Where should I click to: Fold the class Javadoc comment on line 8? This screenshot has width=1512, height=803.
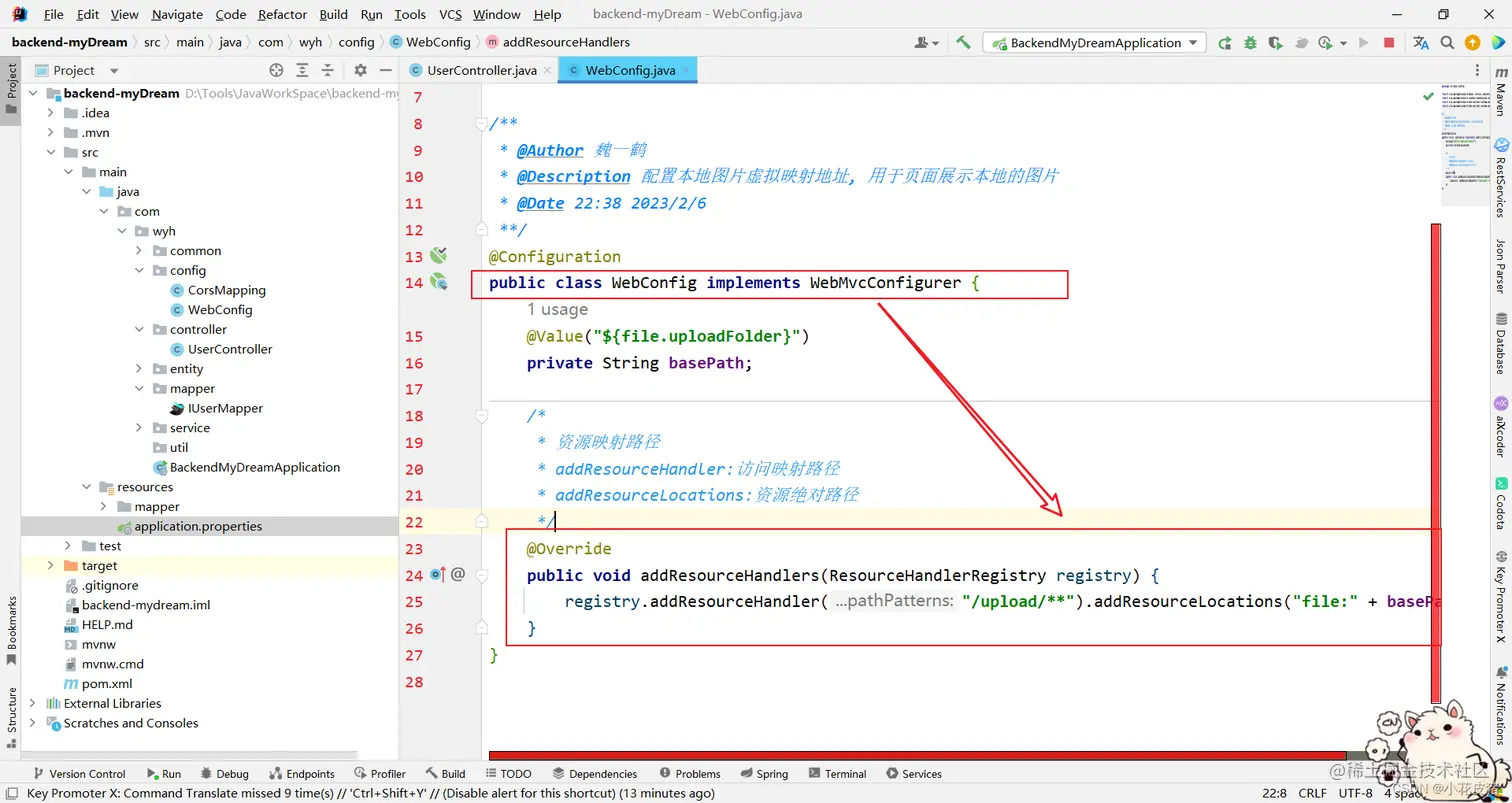pyautogui.click(x=481, y=124)
